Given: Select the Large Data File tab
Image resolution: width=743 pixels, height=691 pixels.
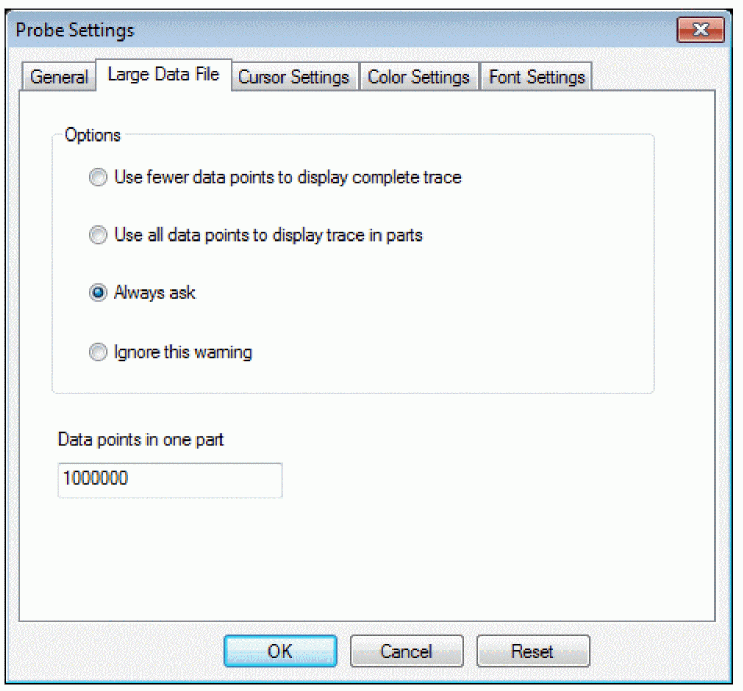Looking at the screenshot, I should (163, 74).
